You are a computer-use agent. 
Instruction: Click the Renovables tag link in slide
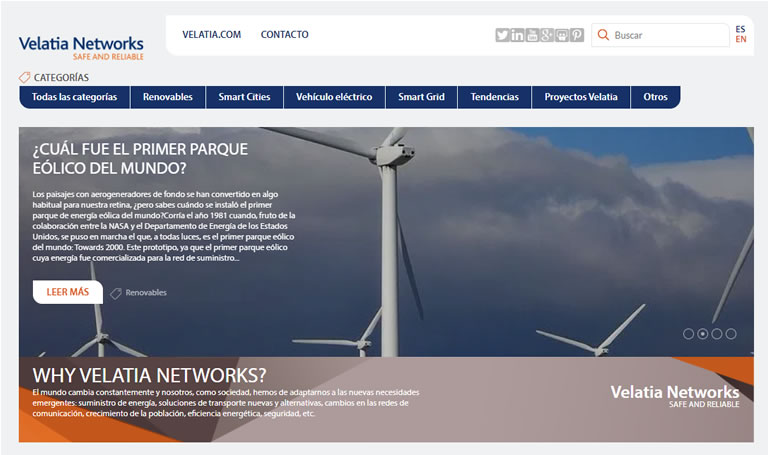click(146, 293)
